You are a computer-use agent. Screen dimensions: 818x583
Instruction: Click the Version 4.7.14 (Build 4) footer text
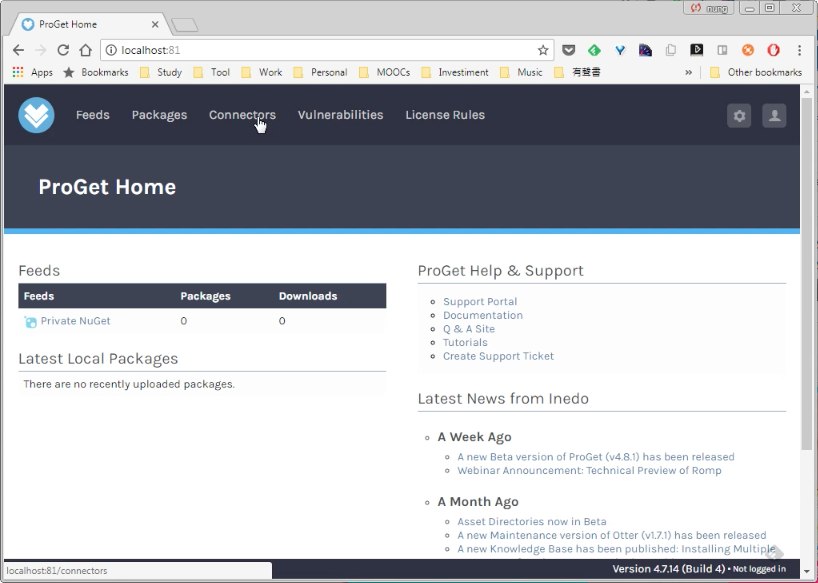668,569
